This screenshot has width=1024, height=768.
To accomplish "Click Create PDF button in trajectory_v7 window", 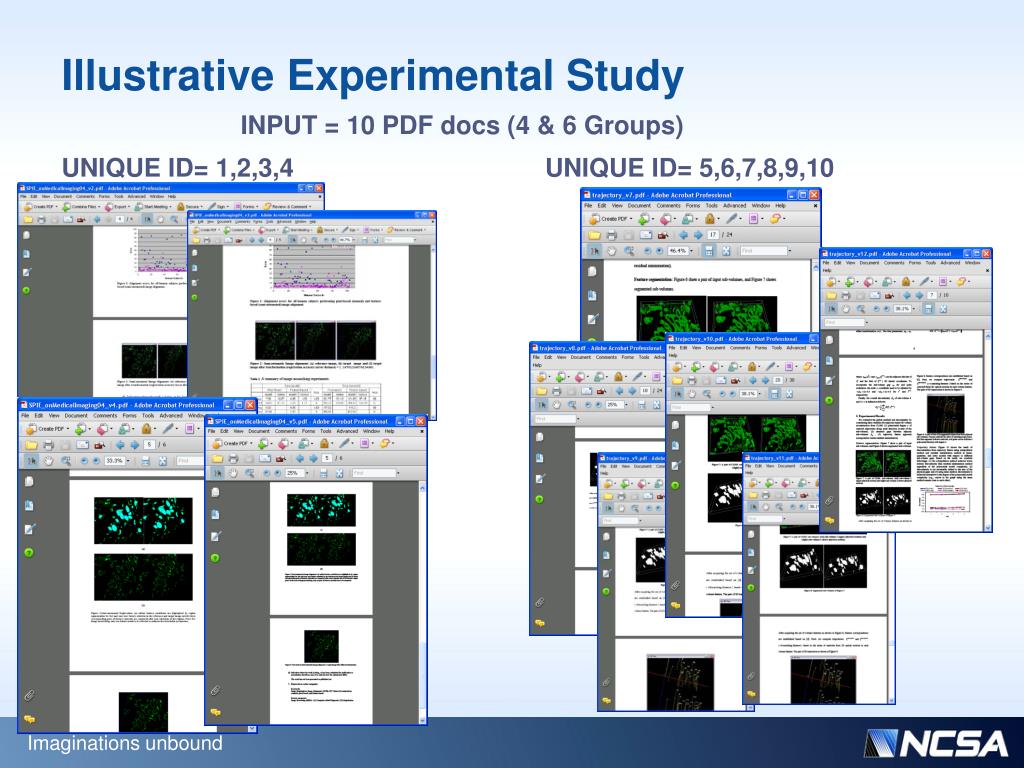I will 608,219.
